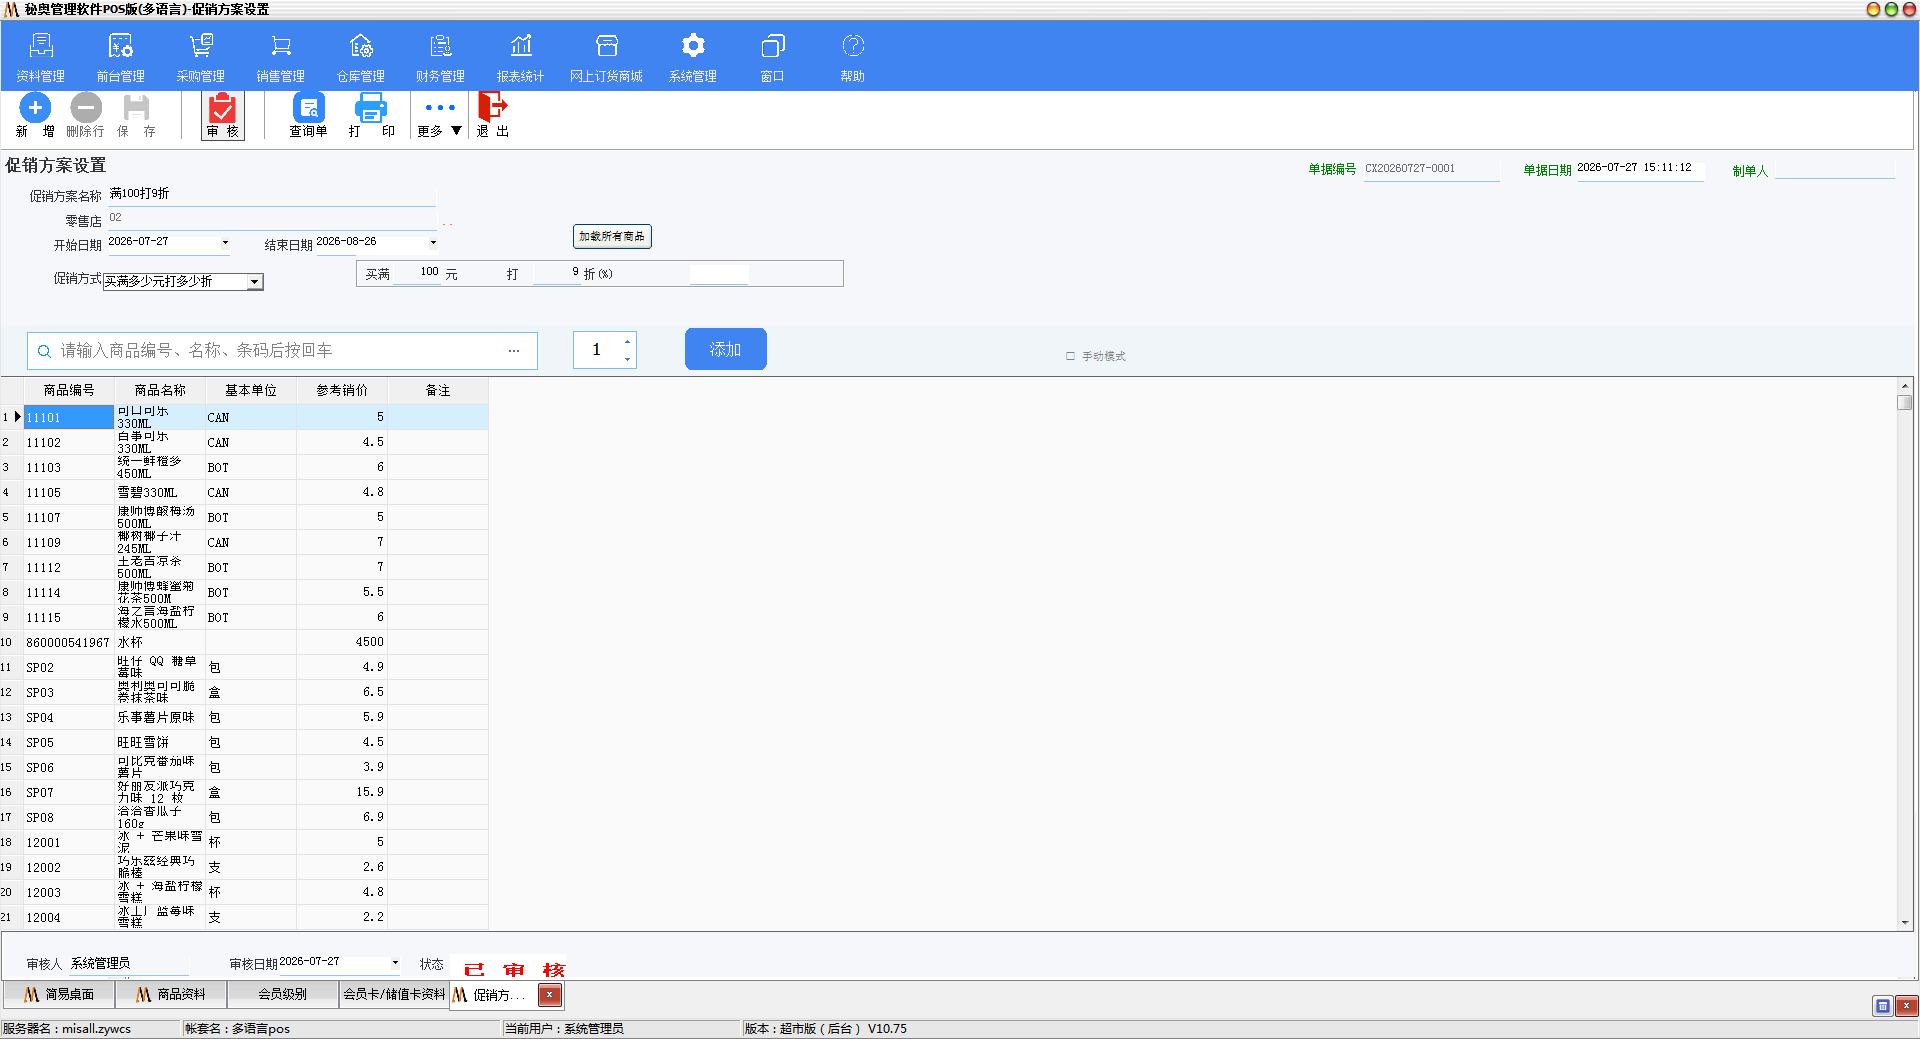Image resolution: width=1920 pixels, height=1039 pixels.
Task: Open the 开始日期 date dropdown arrow
Action: [225, 242]
